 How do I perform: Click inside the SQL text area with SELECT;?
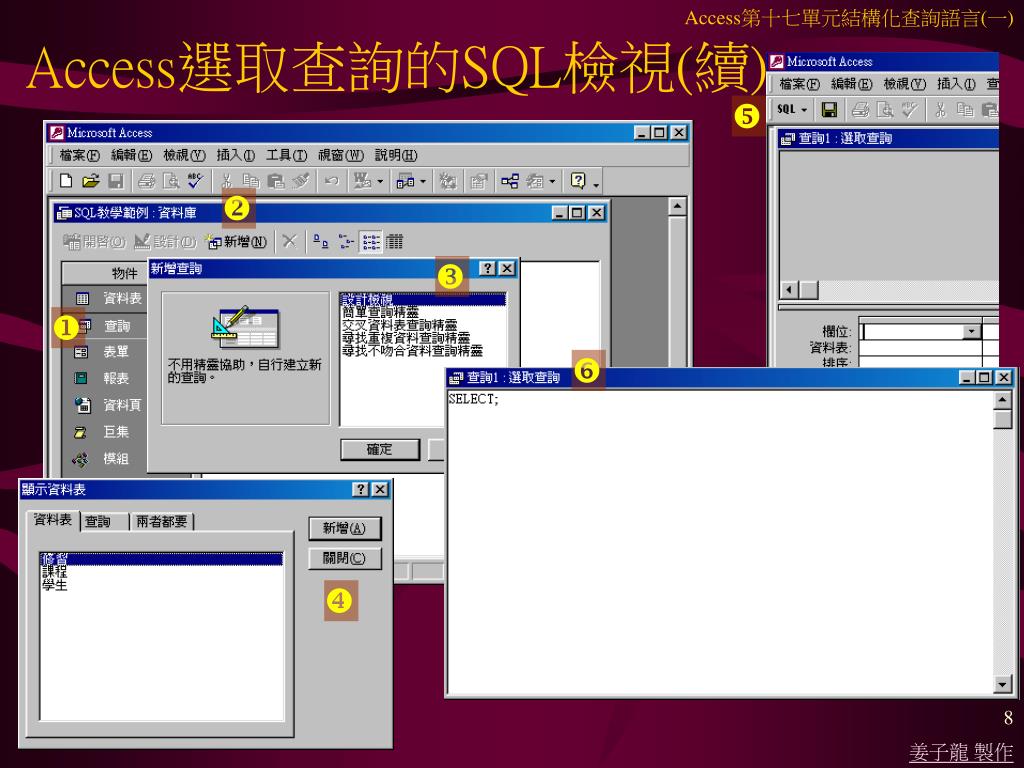(x=720, y=542)
